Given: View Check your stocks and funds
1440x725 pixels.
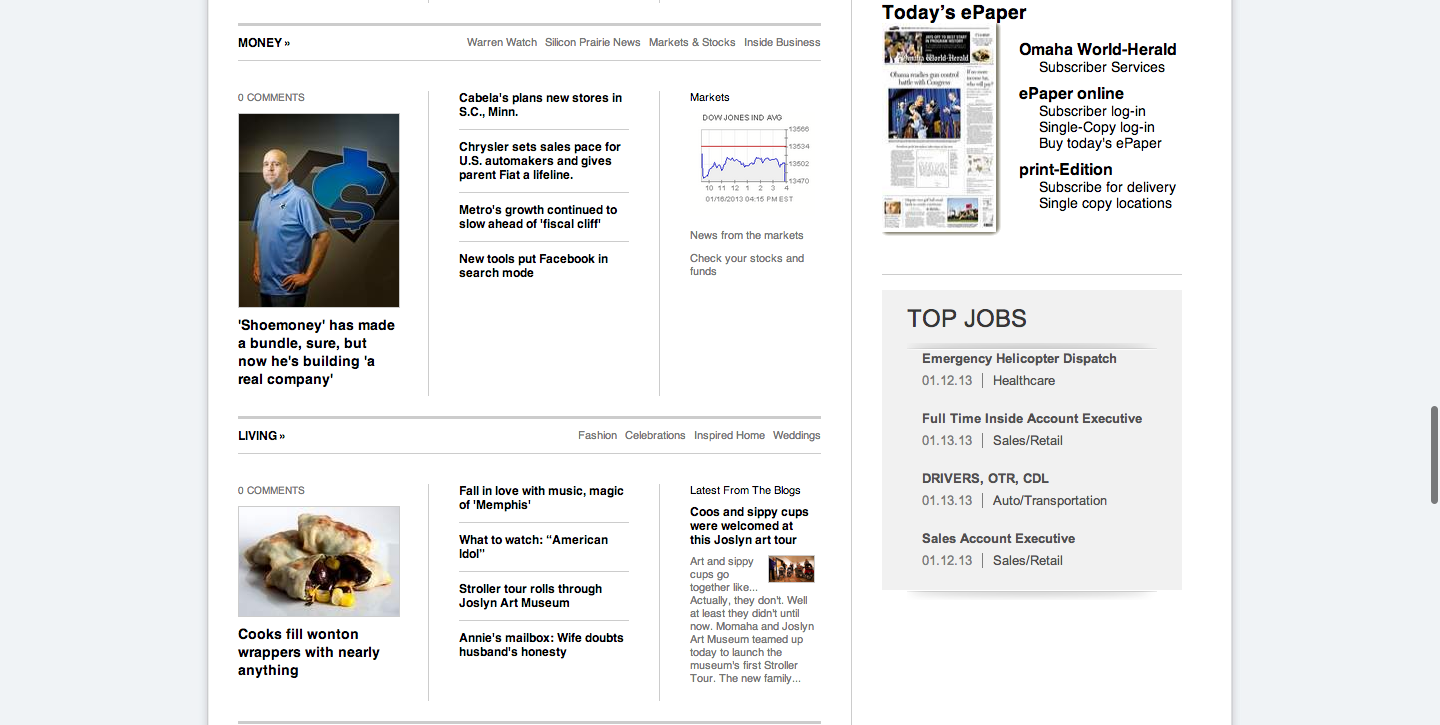Looking at the screenshot, I should pos(746,265).
